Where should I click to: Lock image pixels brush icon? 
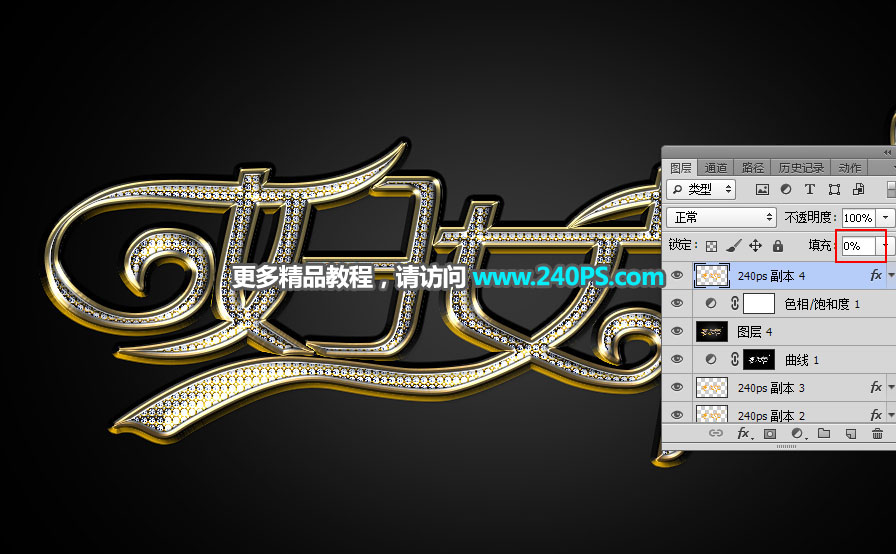click(734, 246)
